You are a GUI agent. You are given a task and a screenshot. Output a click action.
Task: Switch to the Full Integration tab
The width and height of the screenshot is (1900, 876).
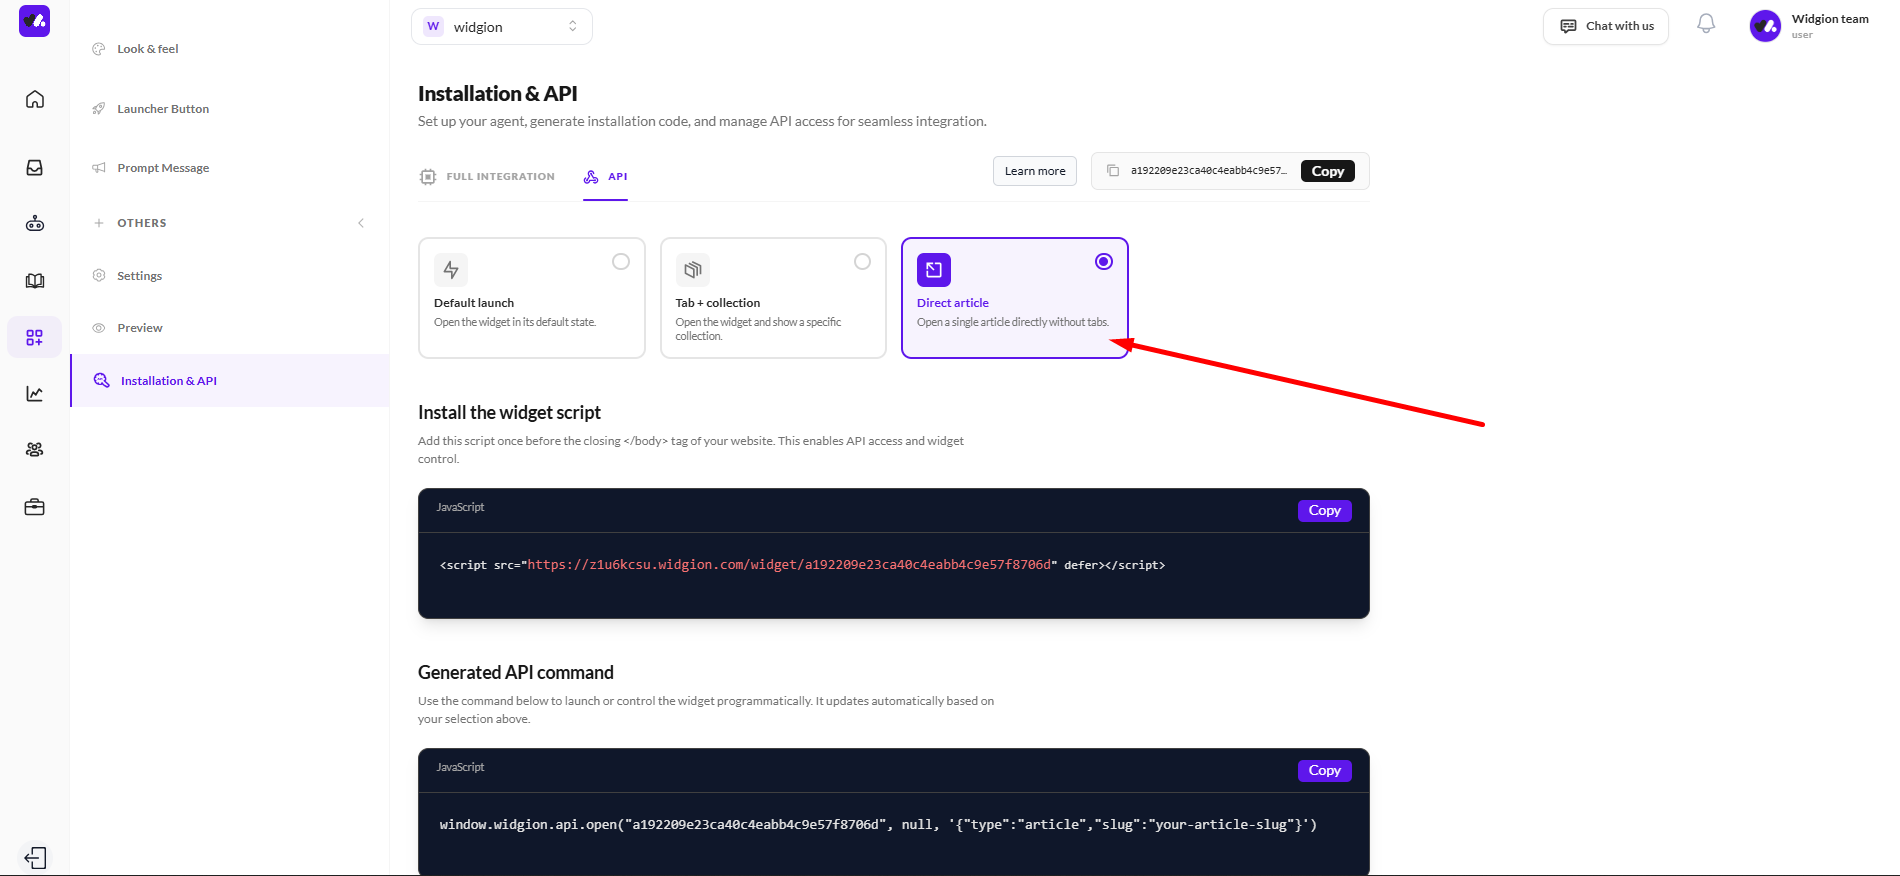[487, 177]
